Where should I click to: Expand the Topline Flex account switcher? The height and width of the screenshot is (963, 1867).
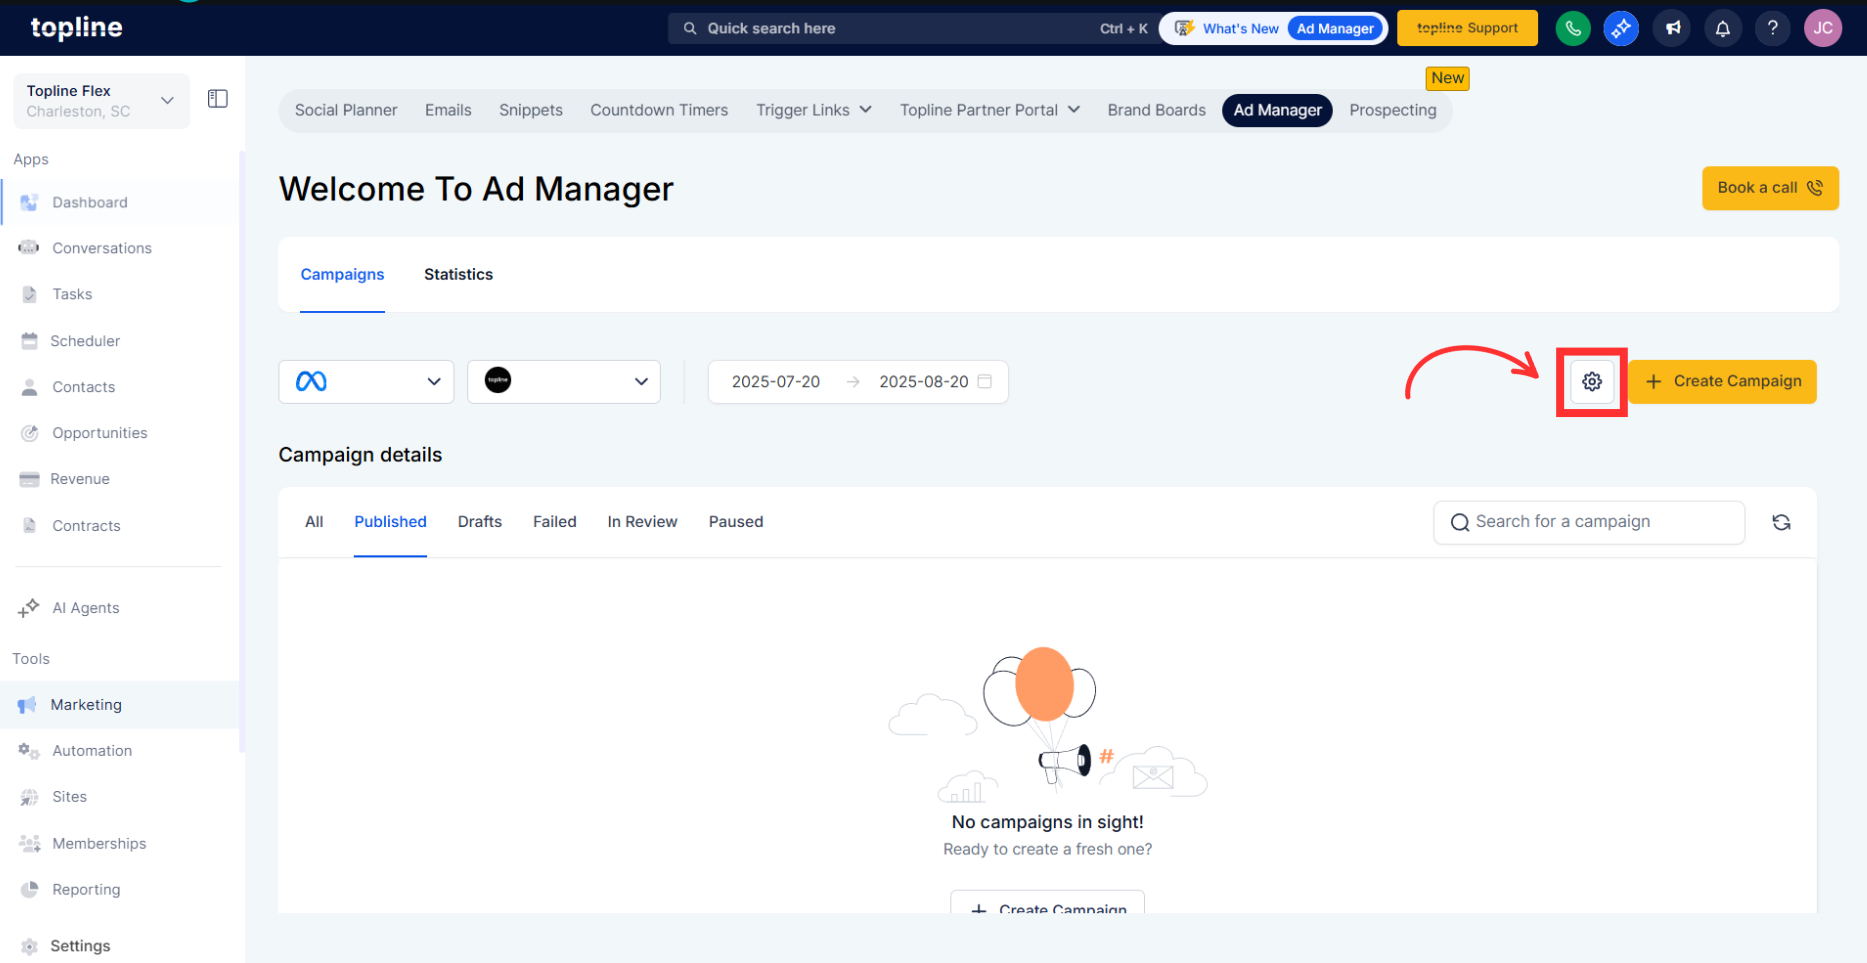(101, 100)
